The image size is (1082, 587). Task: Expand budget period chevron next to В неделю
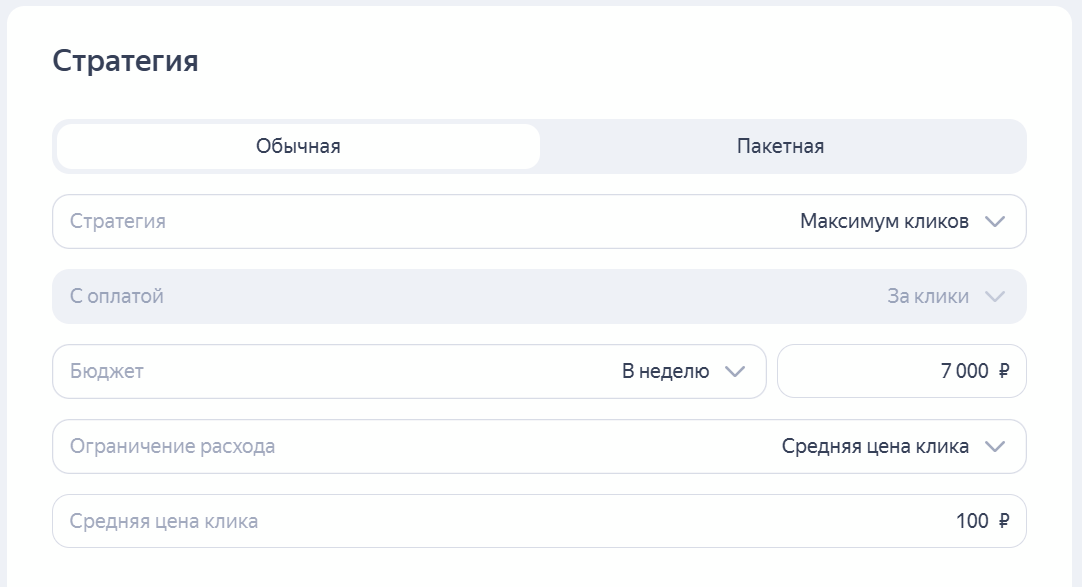coord(735,372)
